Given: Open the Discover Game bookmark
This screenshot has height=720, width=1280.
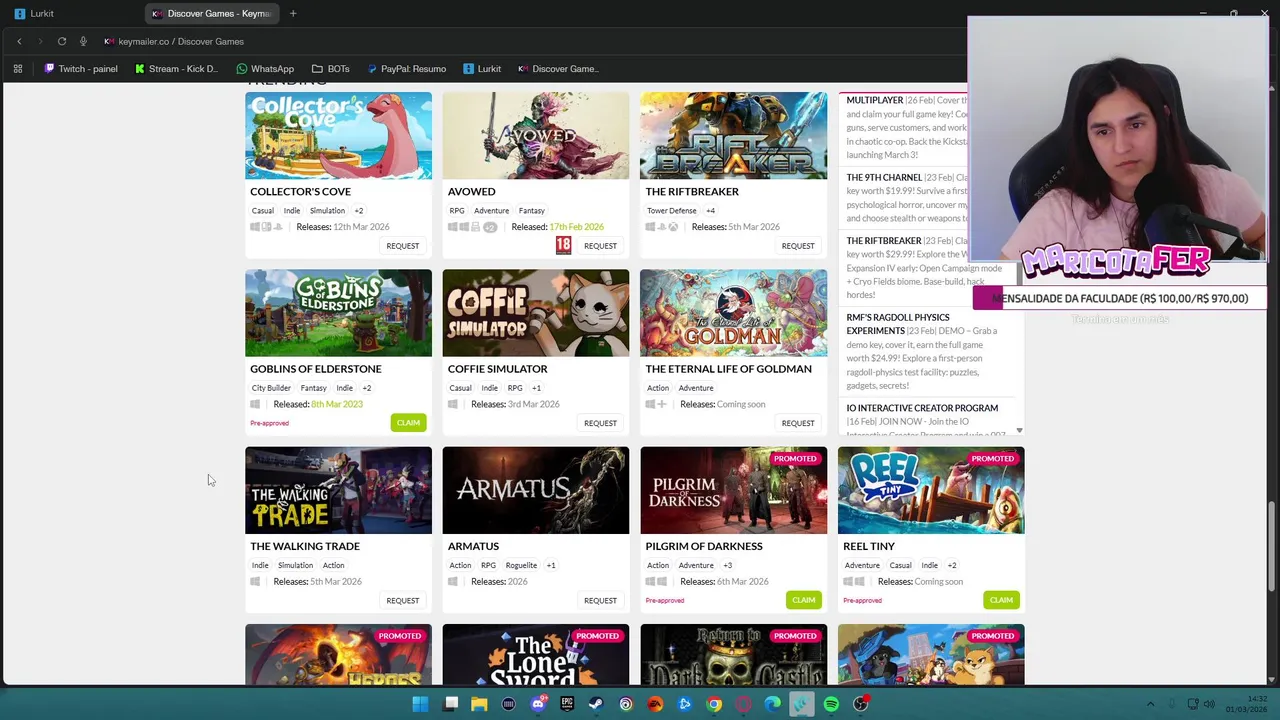Looking at the screenshot, I should click(x=558, y=69).
